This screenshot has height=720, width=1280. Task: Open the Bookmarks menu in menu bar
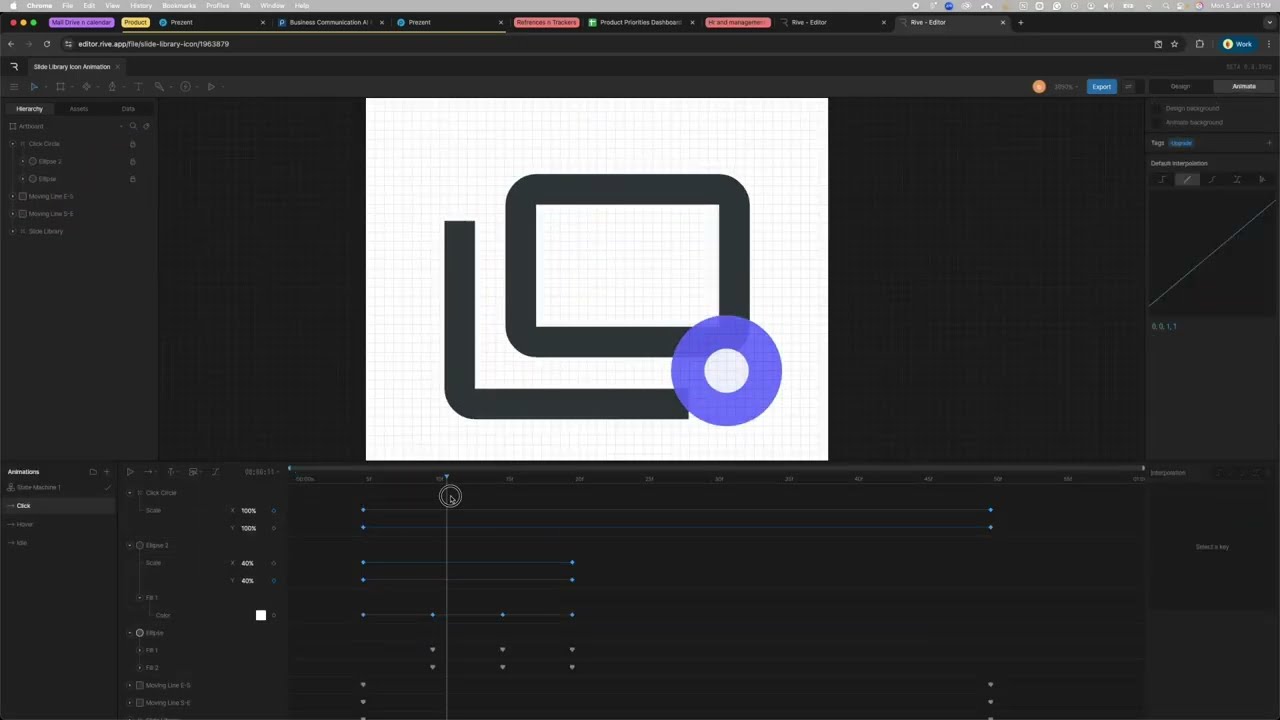[179, 6]
